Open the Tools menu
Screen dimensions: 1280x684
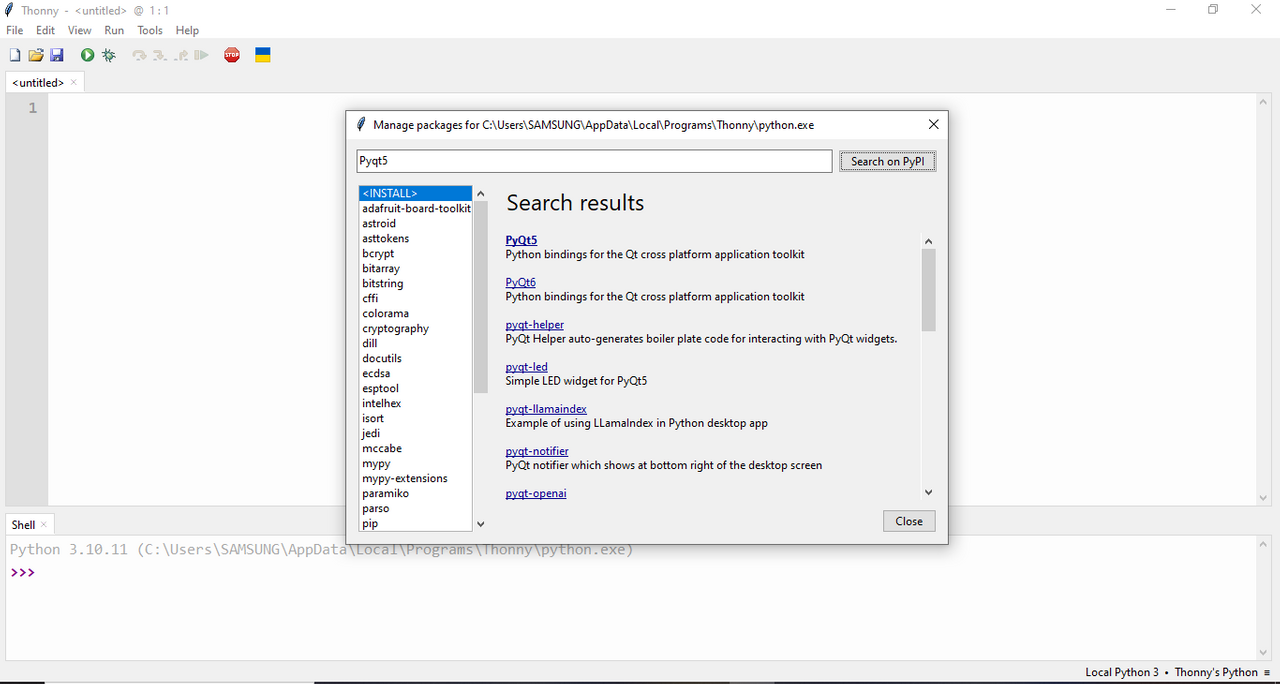tap(150, 30)
